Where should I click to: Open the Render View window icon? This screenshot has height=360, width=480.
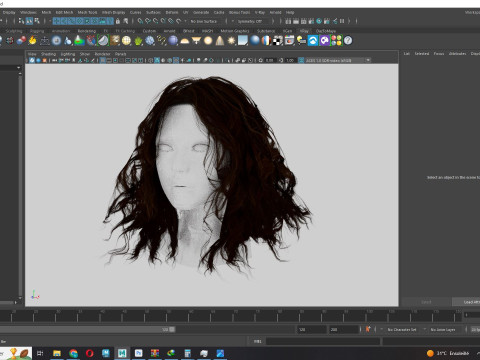(288, 21)
